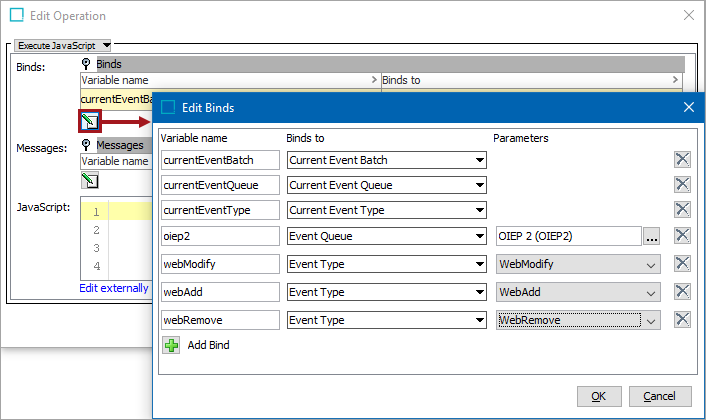Remove the currentEventQueue bind with its X icon
Image resolution: width=706 pixels, height=420 pixels.
click(683, 184)
